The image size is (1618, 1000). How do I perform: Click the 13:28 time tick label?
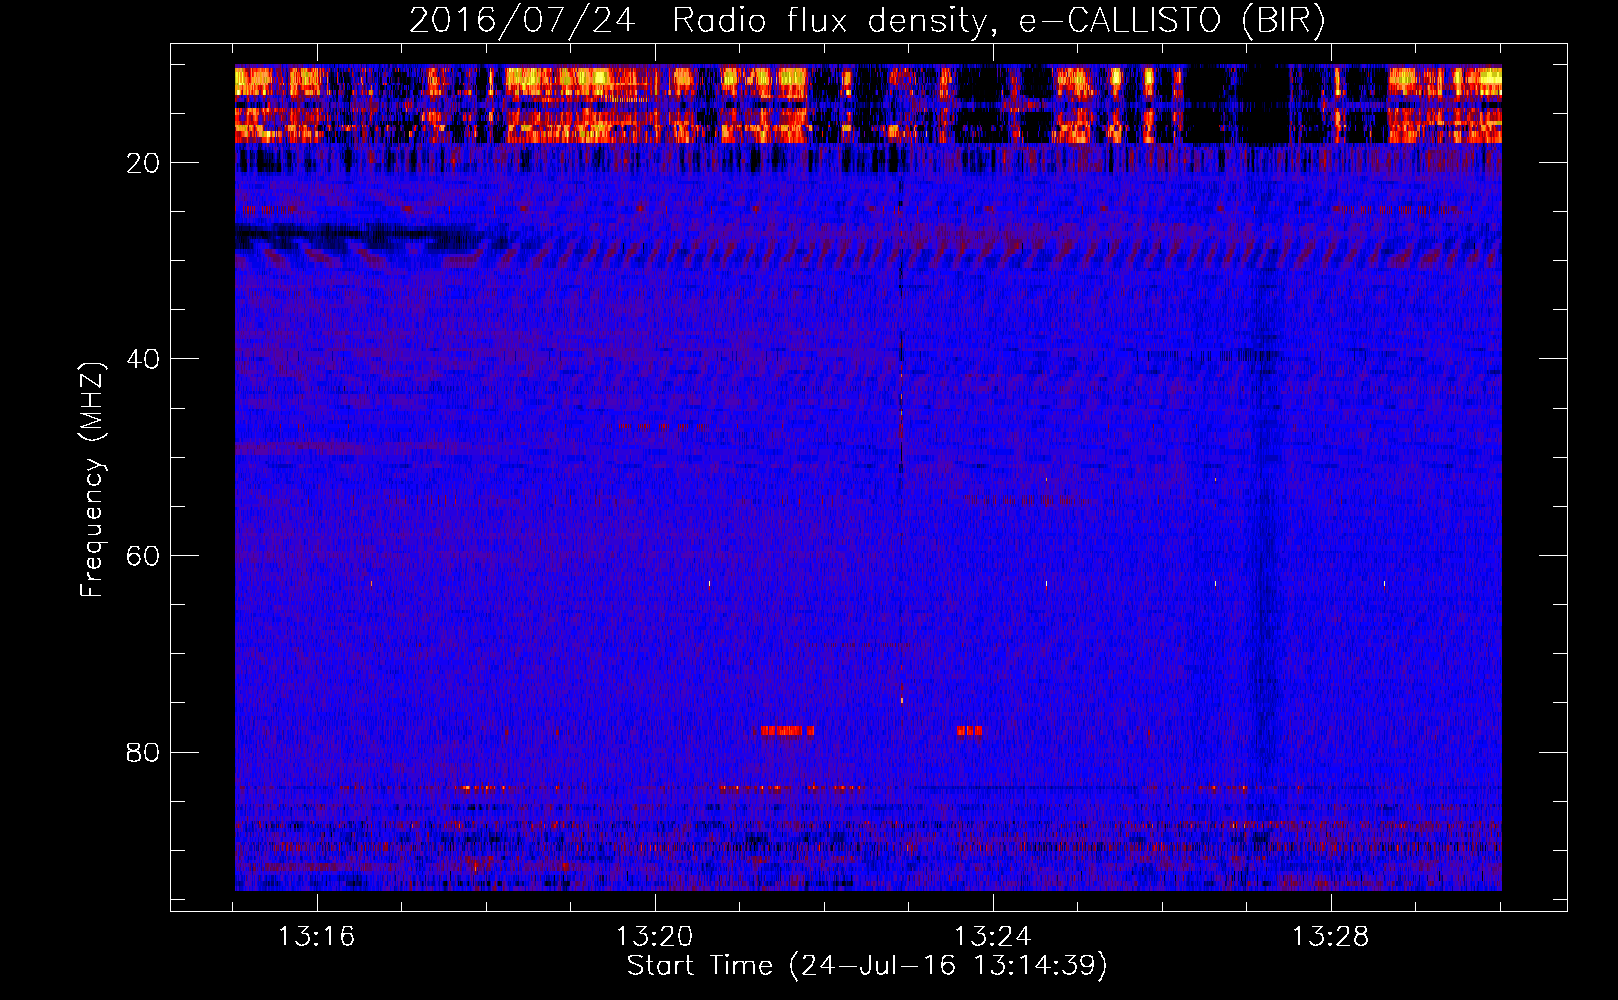(1331, 937)
